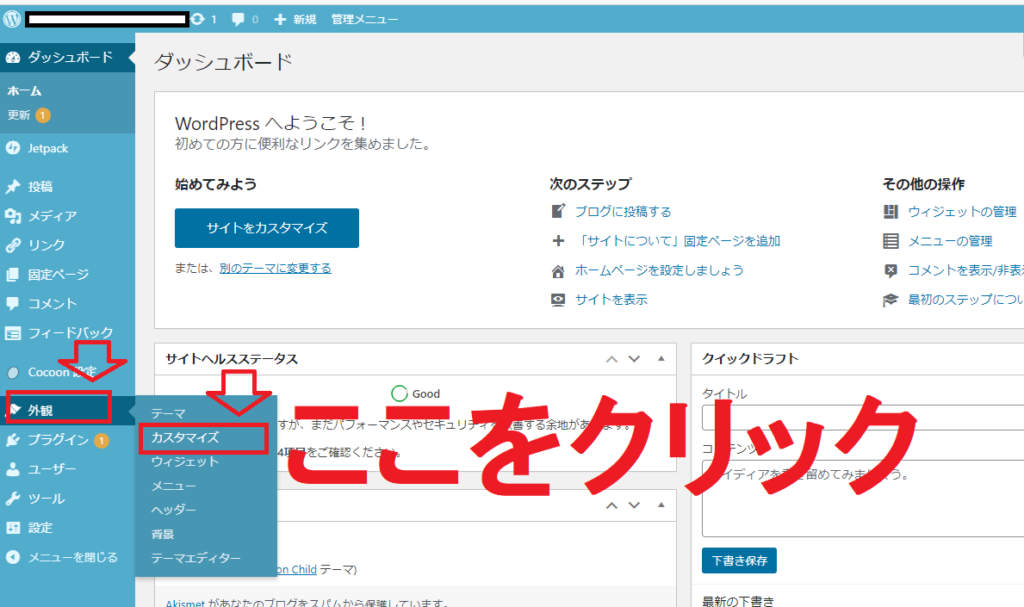Click the 下書き保存 button
The image size is (1024, 607).
pyautogui.click(x=739, y=561)
